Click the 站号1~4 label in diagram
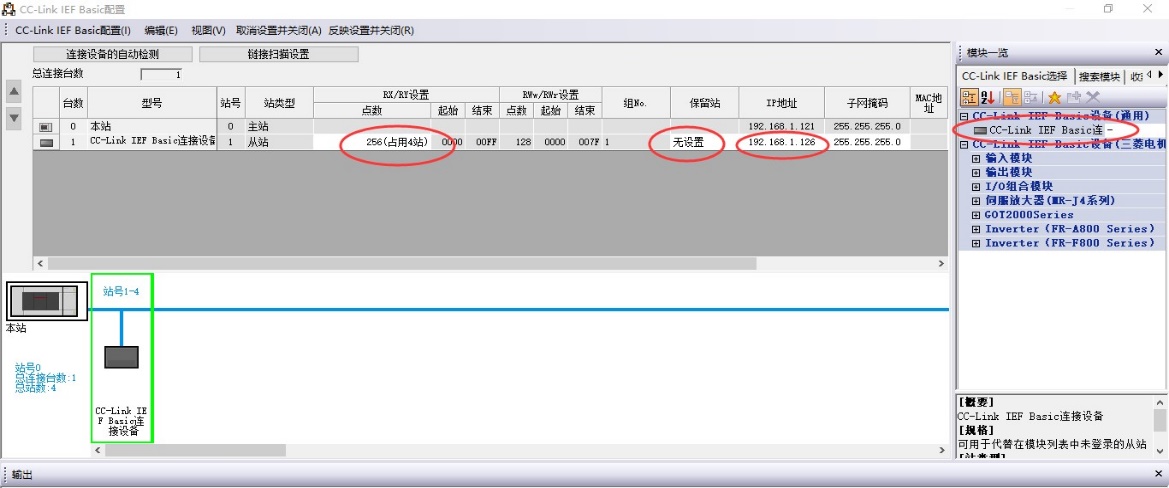Viewport: 1169px width, 488px height. click(121, 291)
